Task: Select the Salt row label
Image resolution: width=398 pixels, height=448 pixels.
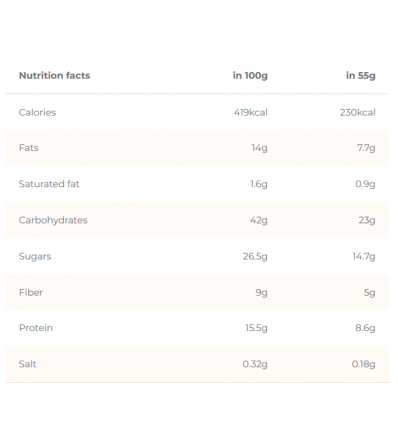Action: click(27, 364)
